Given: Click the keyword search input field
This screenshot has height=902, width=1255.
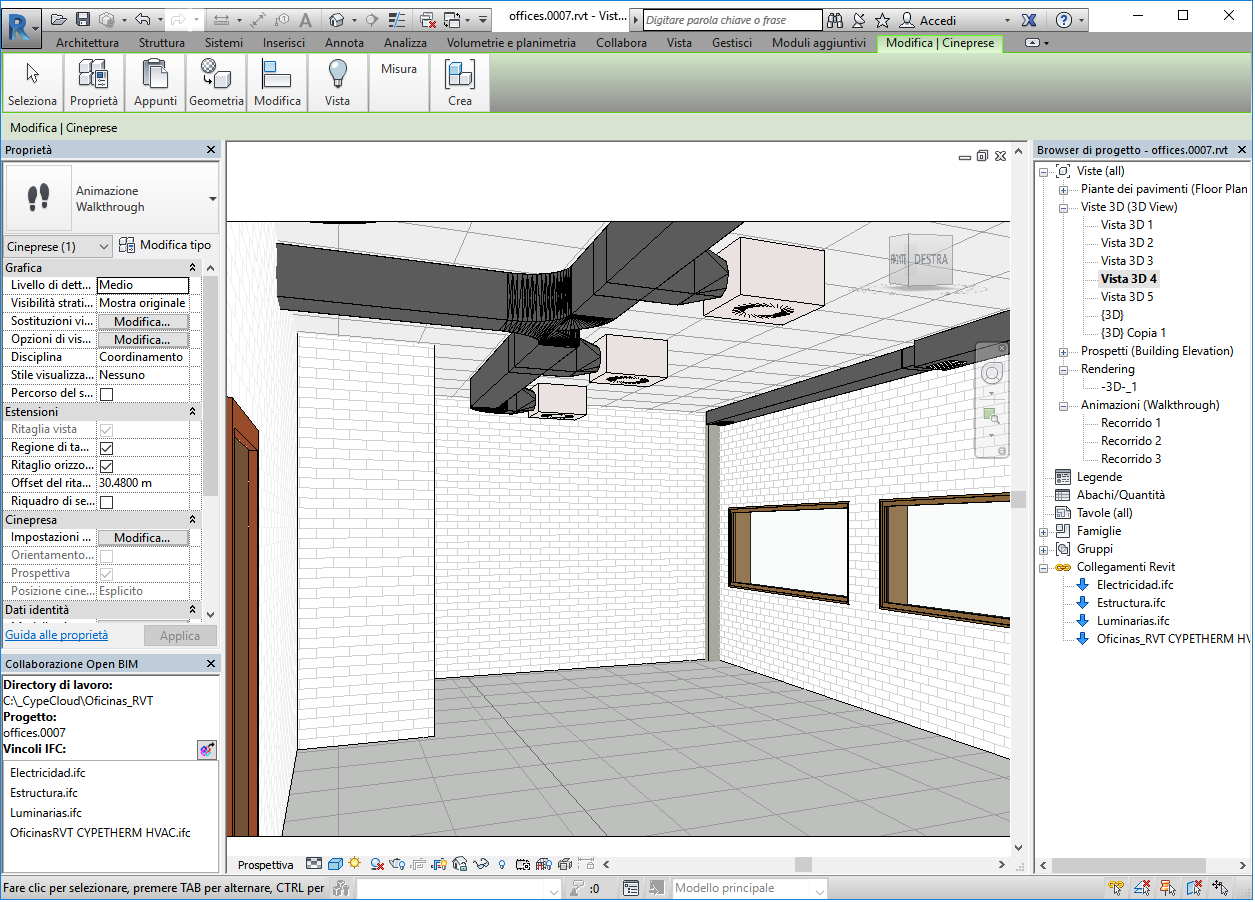Looking at the screenshot, I should (x=733, y=20).
